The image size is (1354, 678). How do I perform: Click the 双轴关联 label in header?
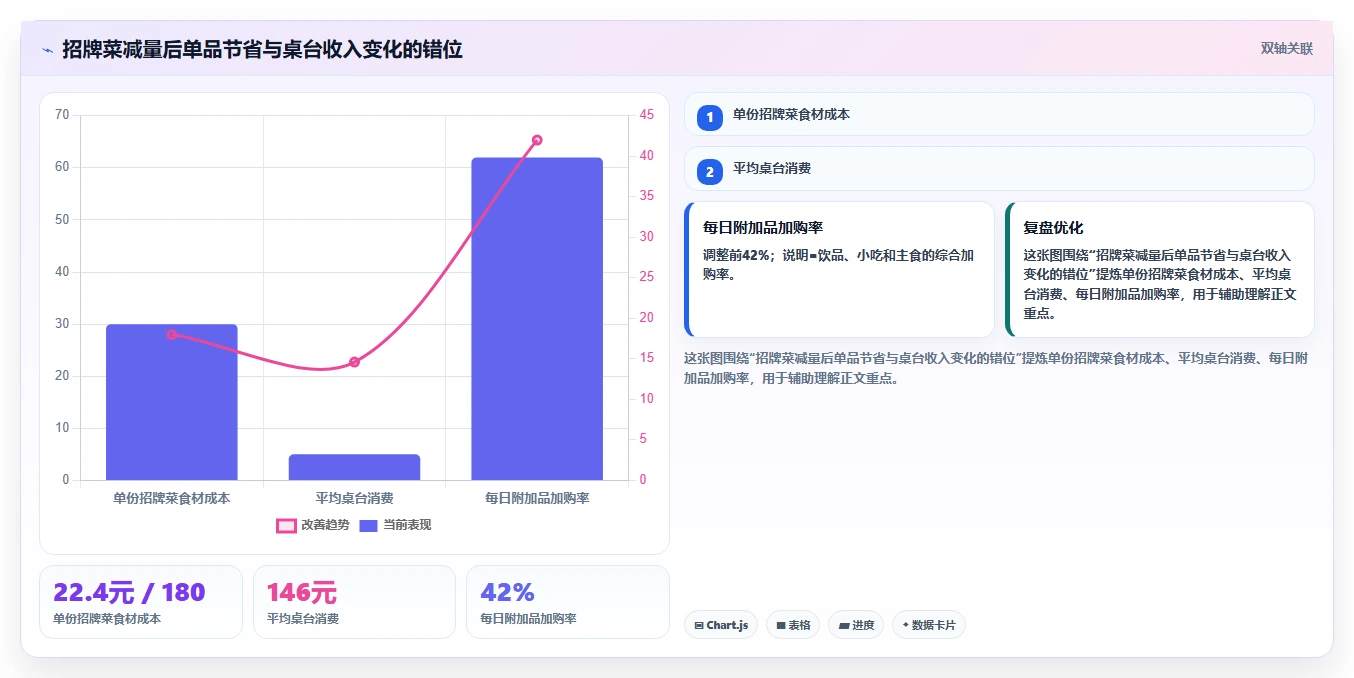1286,48
